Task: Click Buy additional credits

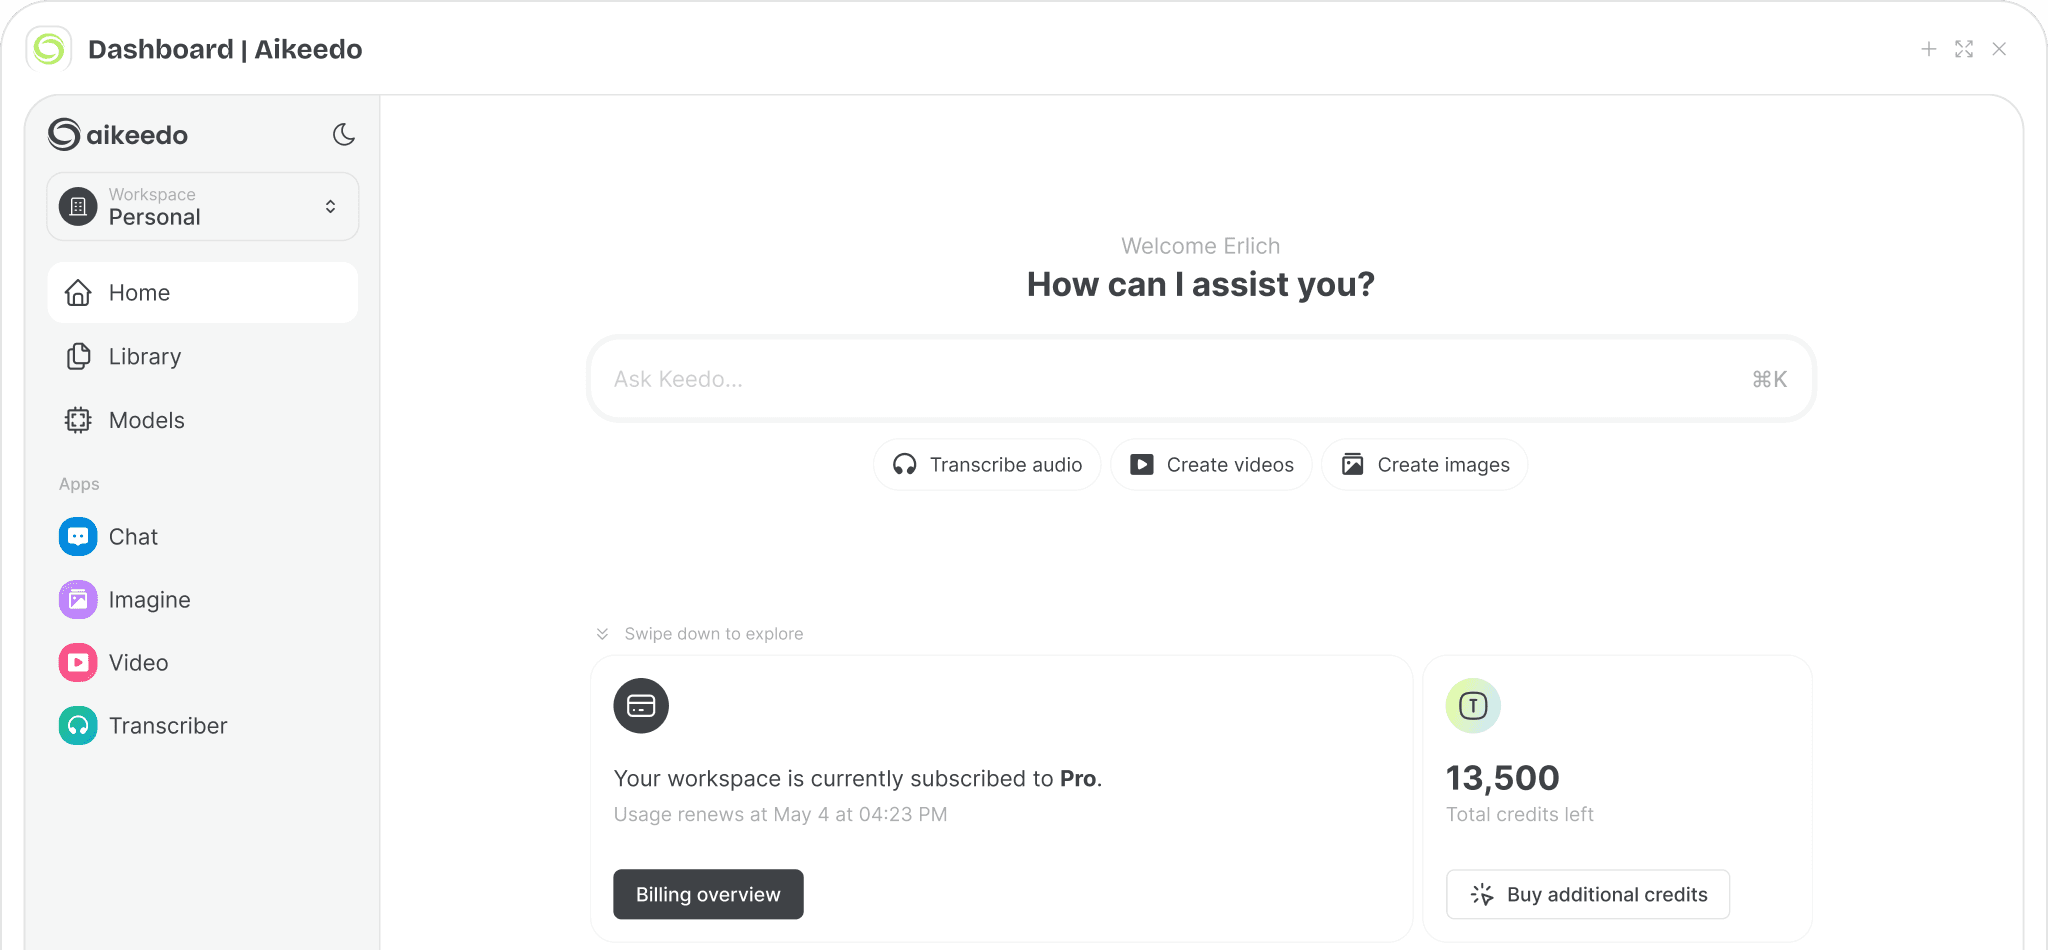Action: pyautogui.click(x=1588, y=894)
